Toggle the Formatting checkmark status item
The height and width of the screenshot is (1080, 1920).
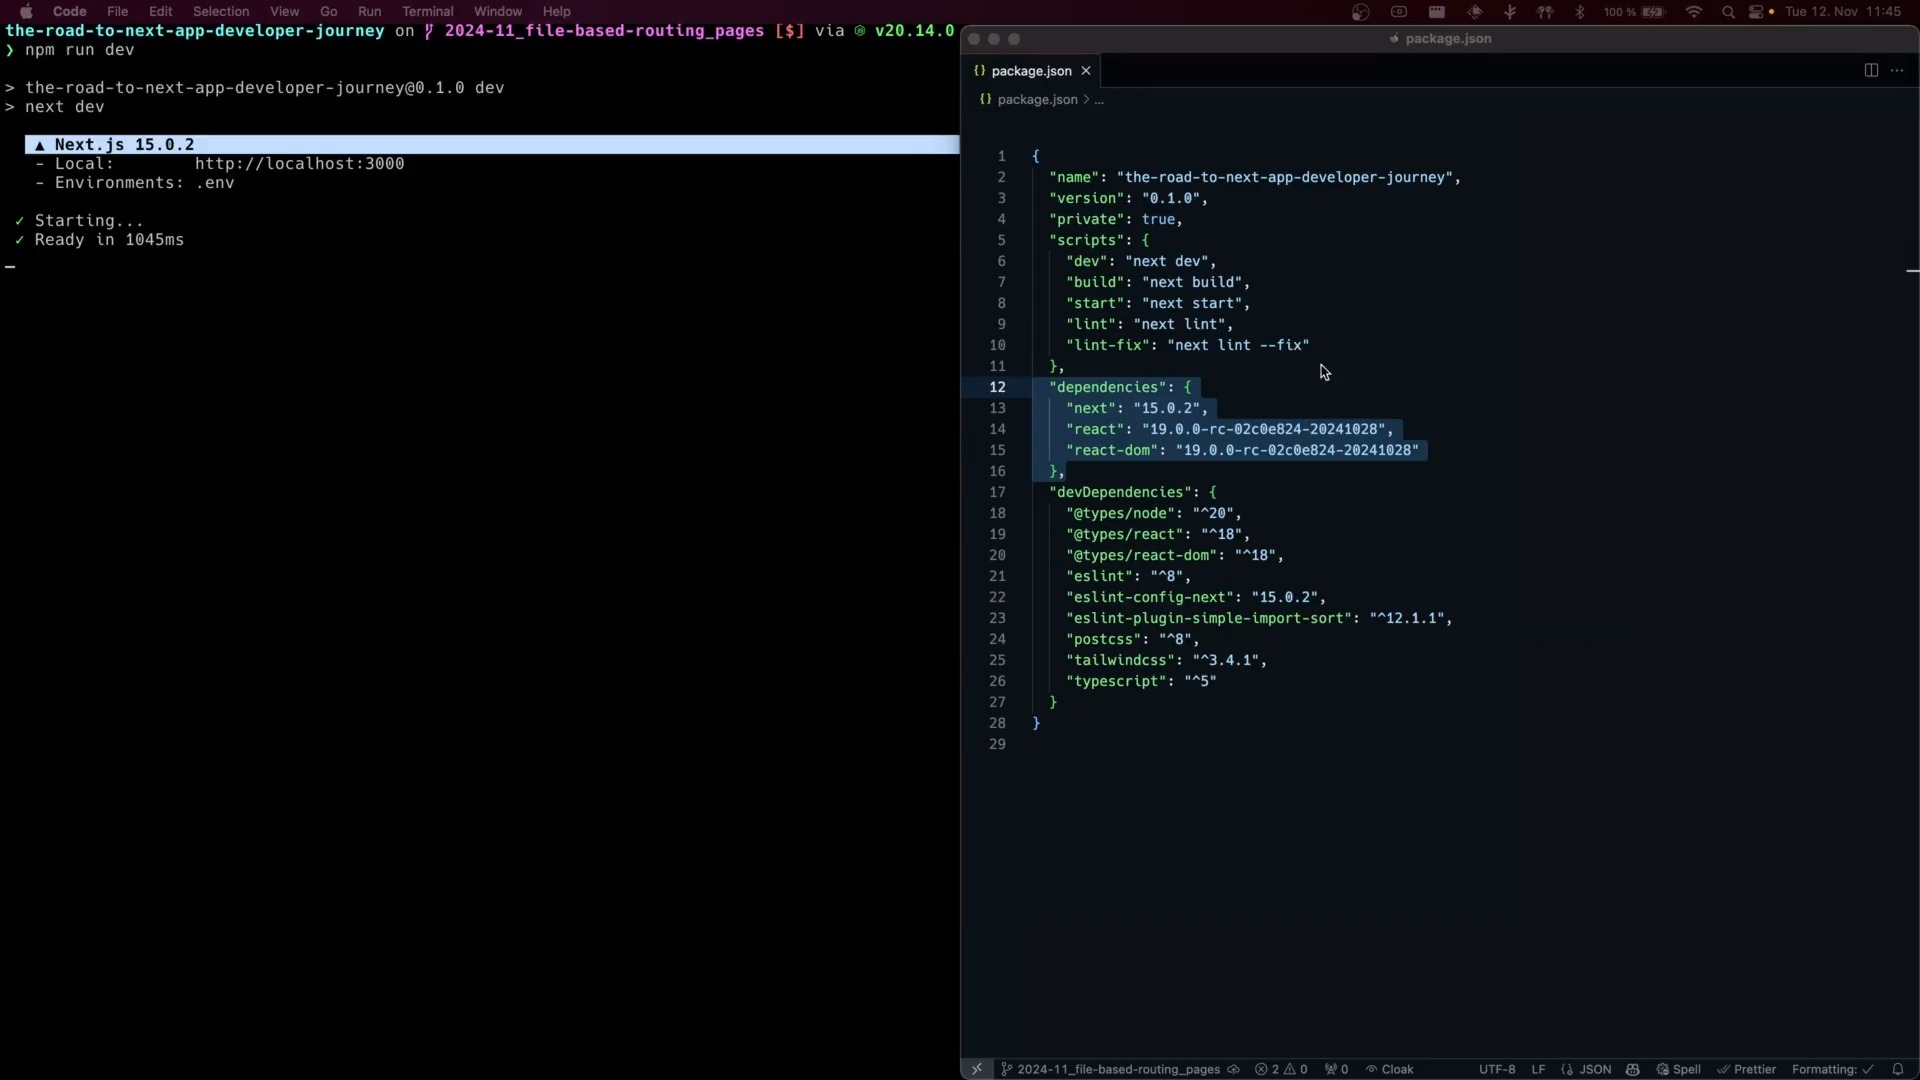coord(1832,1069)
